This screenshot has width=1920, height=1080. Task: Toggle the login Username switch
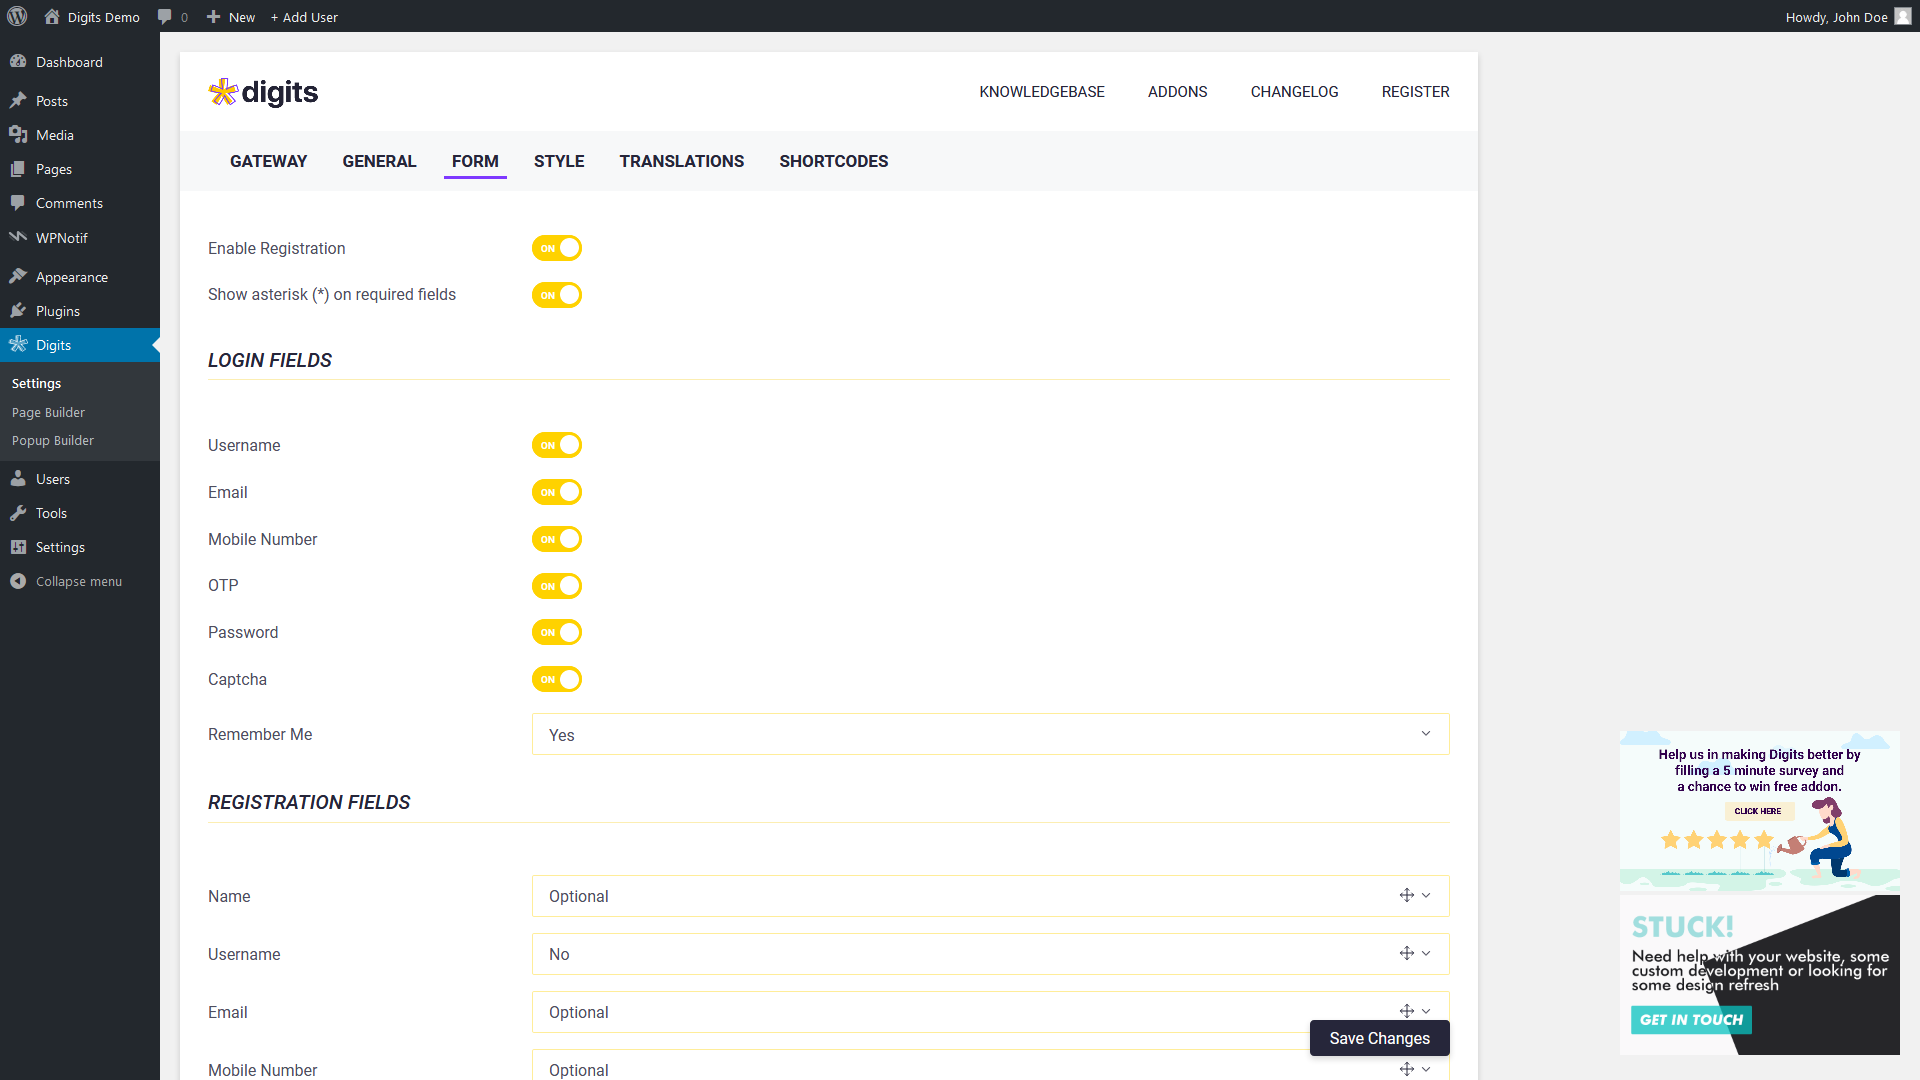click(x=557, y=445)
